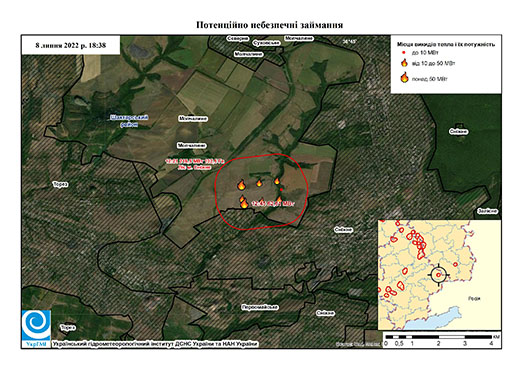The width and height of the screenshot is (520, 368).
Task: Click the small red dot hotspot inside the circle
Action: tap(282, 189)
